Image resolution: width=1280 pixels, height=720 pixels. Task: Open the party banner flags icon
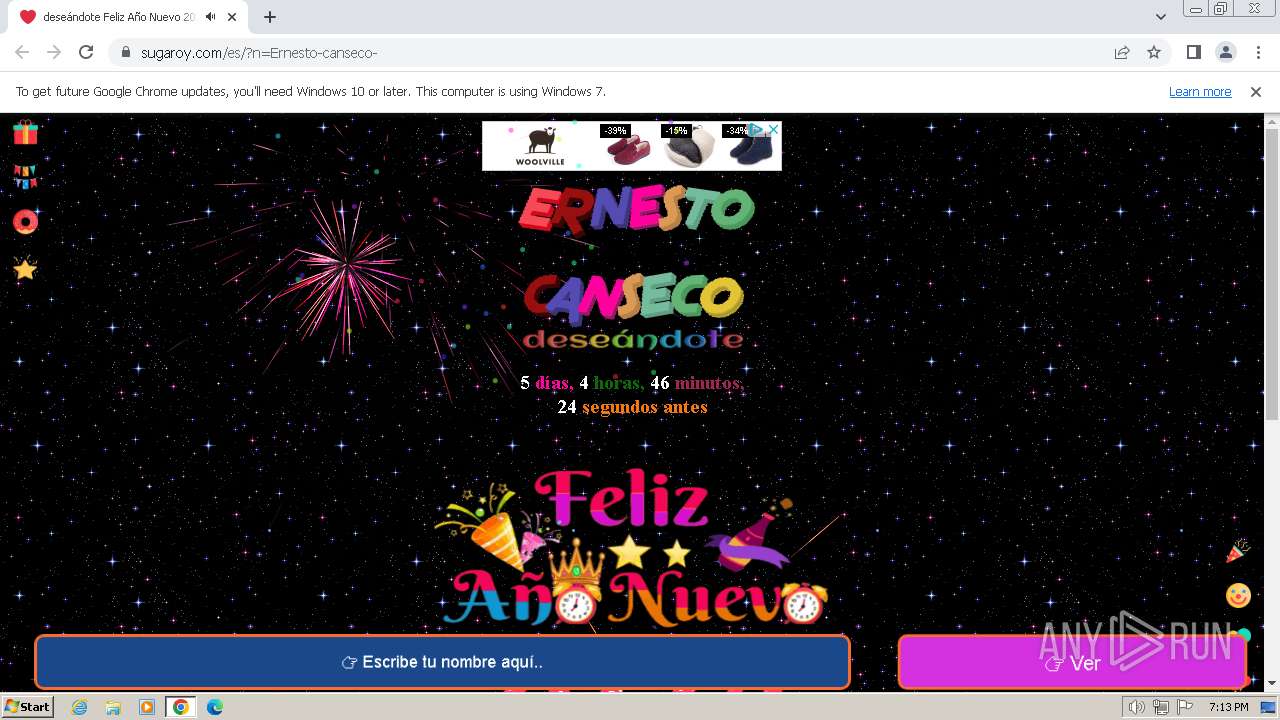click(25, 177)
